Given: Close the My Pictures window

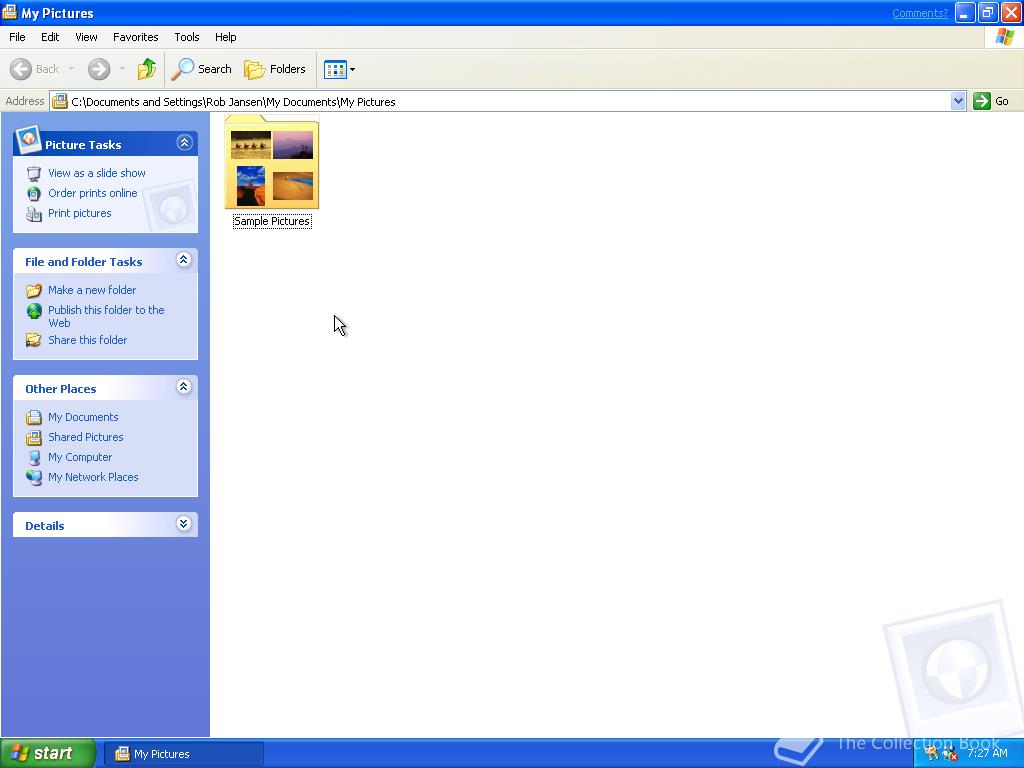Looking at the screenshot, I should point(1011,12).
